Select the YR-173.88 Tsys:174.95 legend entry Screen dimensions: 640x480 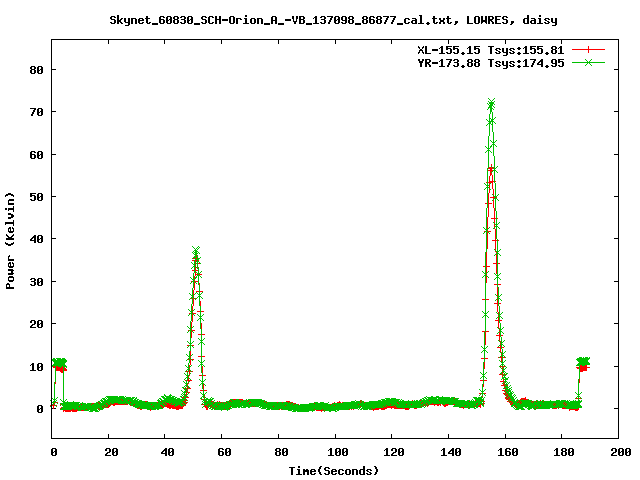point(491,63)
